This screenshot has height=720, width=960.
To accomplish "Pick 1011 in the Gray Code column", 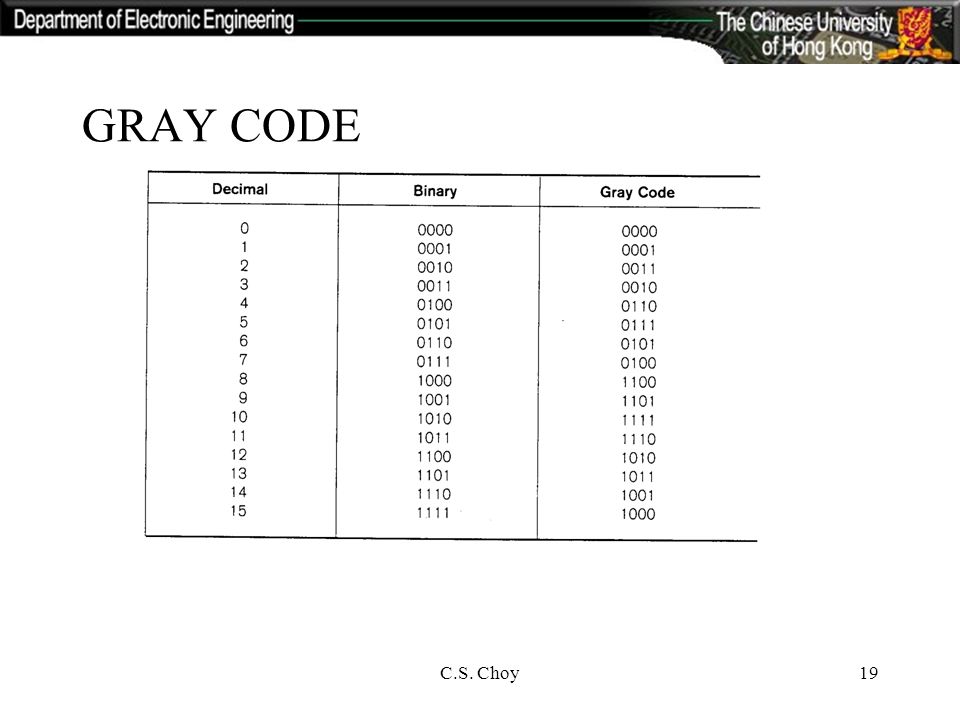I will coord(637,477).
